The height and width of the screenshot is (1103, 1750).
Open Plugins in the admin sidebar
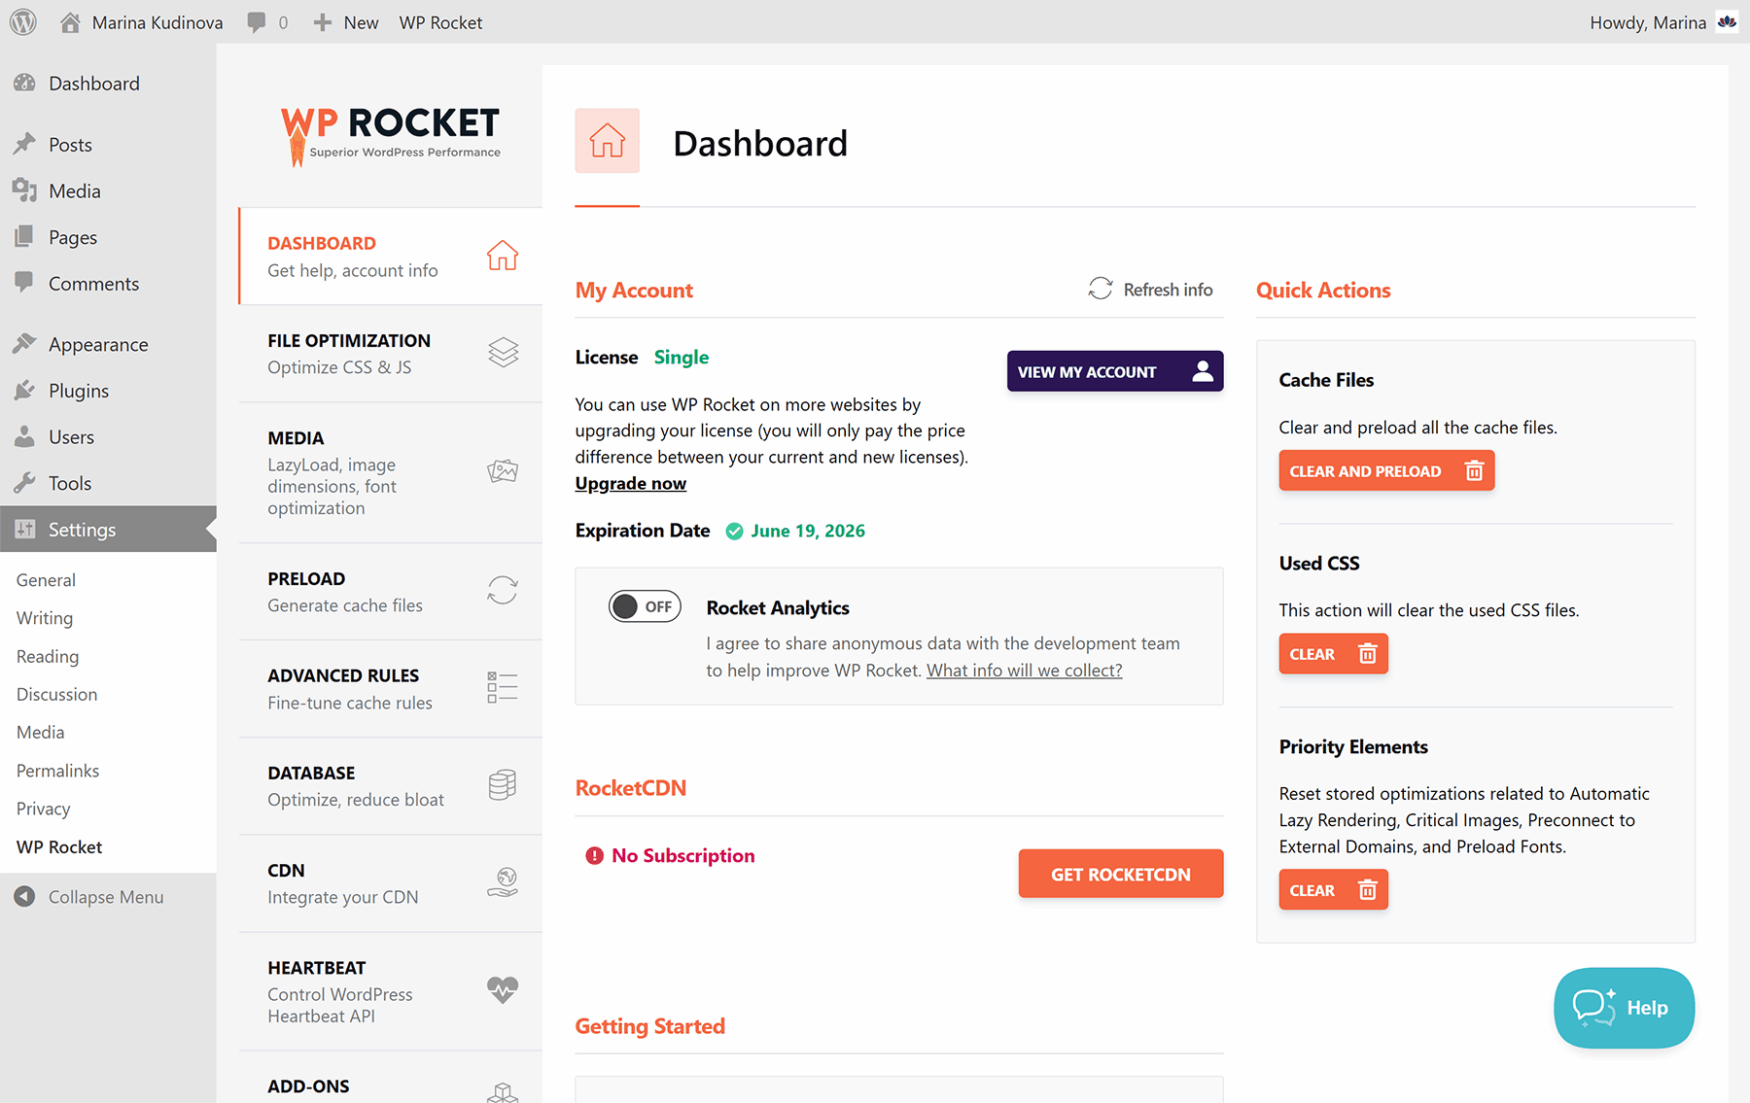(78, 391)
